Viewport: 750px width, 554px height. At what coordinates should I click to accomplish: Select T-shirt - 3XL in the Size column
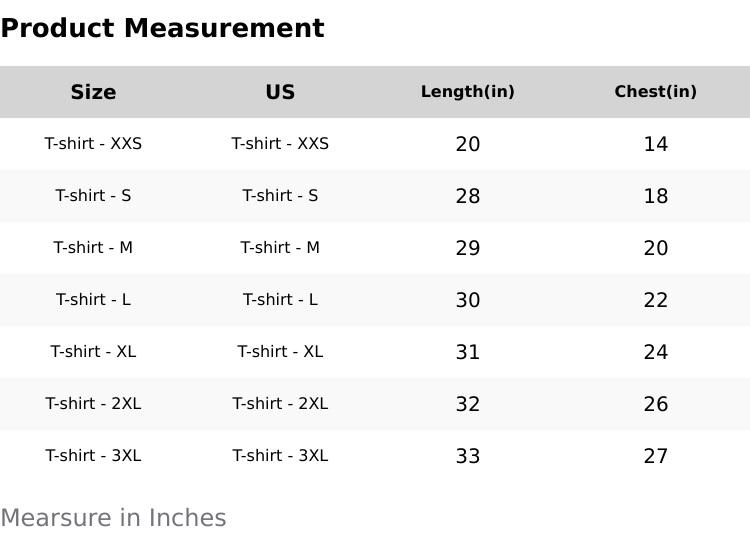point(93,456)
